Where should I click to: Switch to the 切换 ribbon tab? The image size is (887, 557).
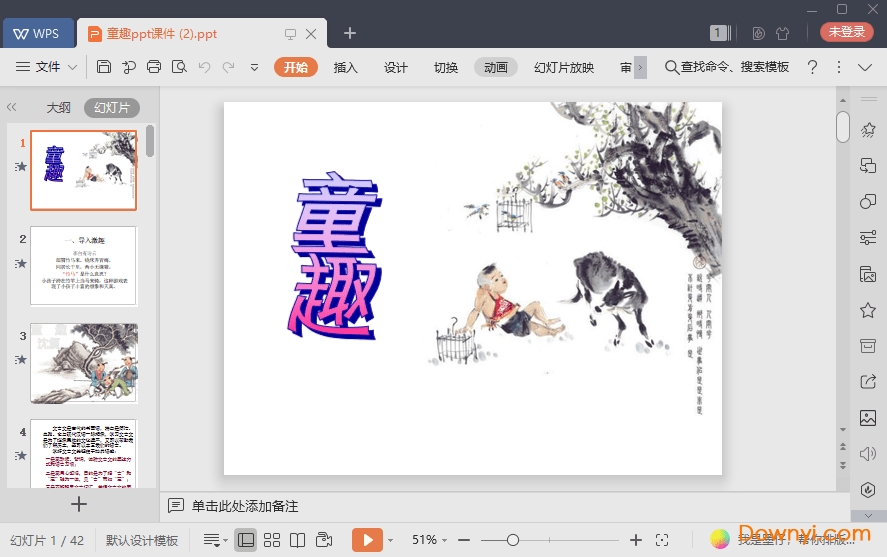point(446,67)
